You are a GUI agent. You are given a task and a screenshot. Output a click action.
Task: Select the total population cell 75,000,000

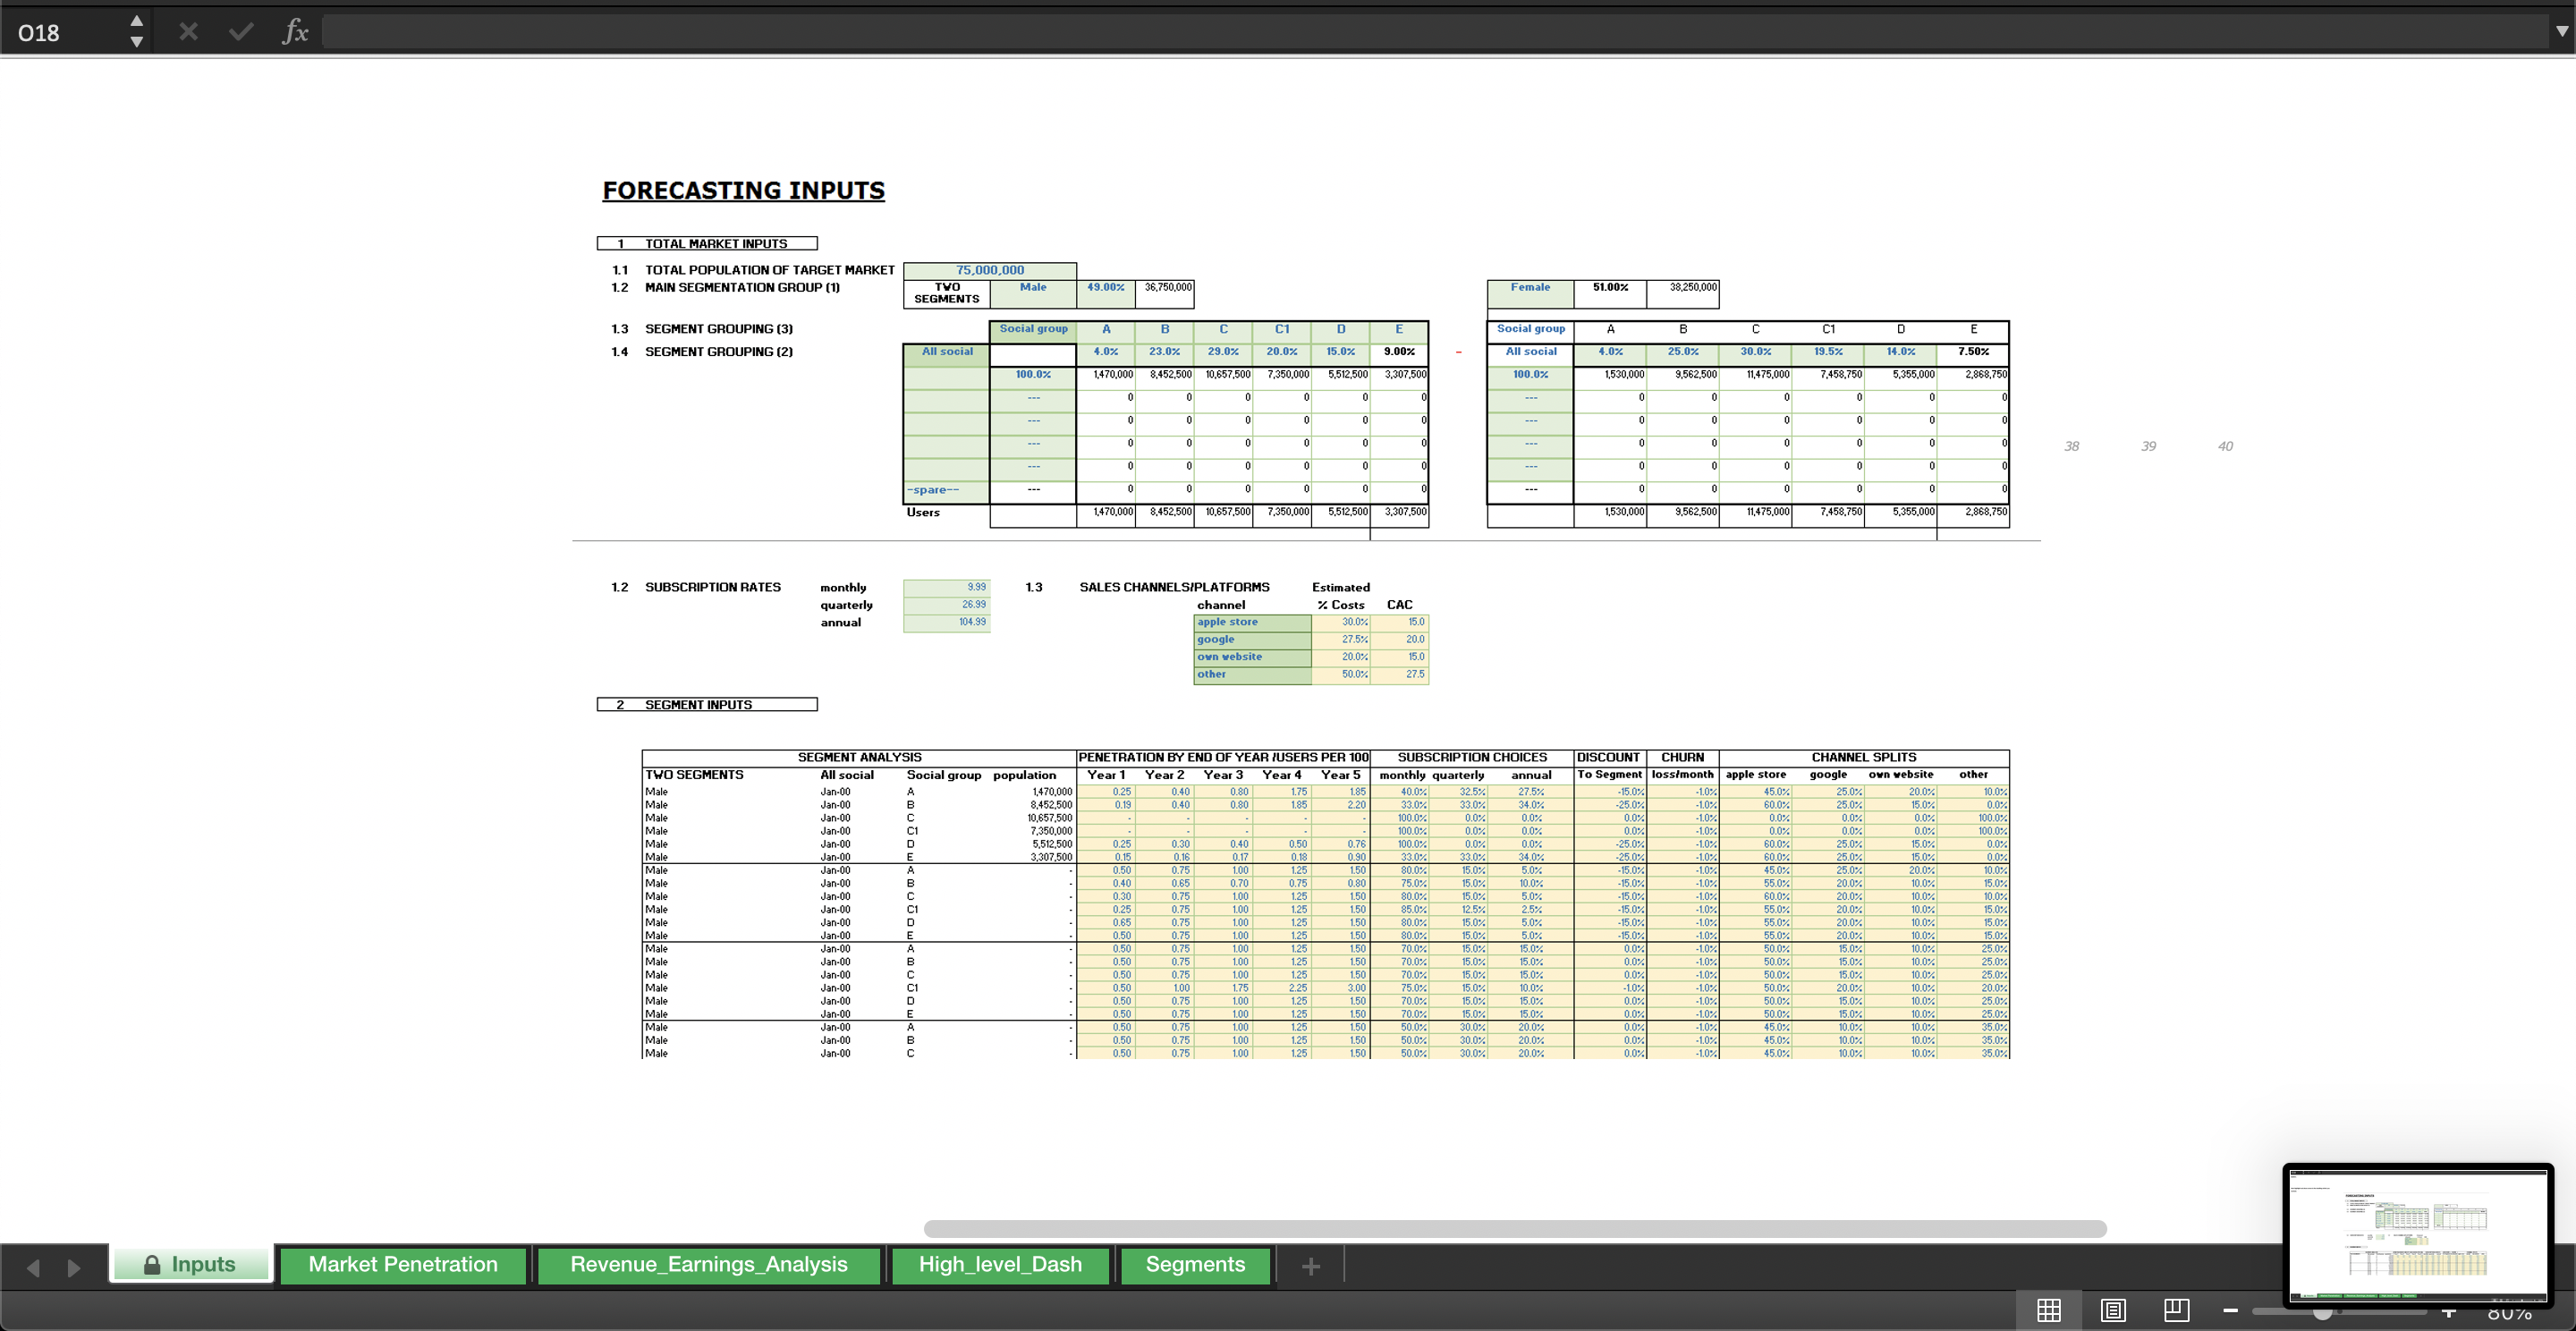click(x=990, y=270)
